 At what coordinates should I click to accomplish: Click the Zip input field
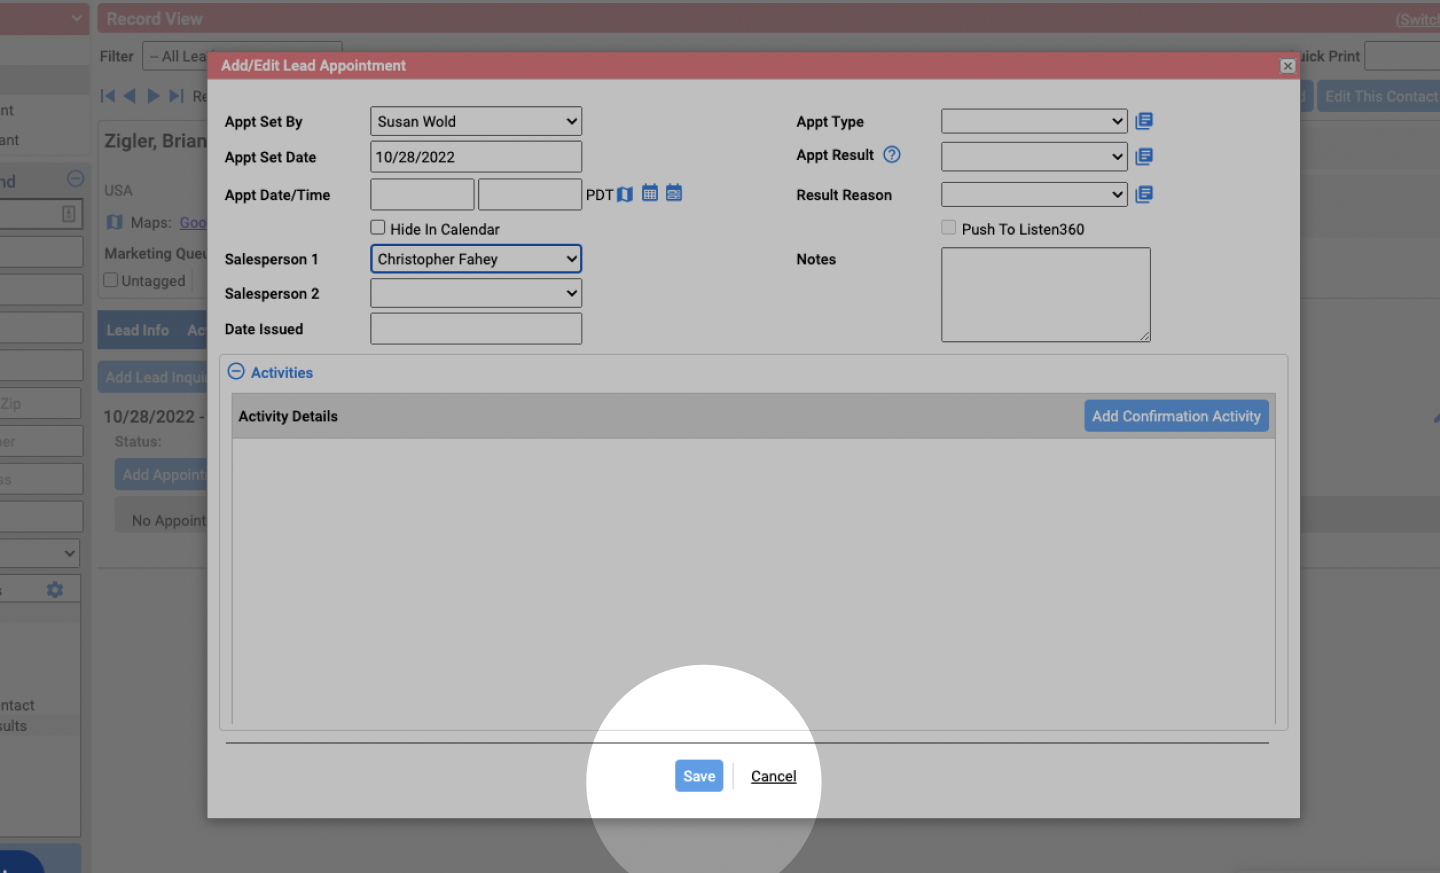point(40,403)
